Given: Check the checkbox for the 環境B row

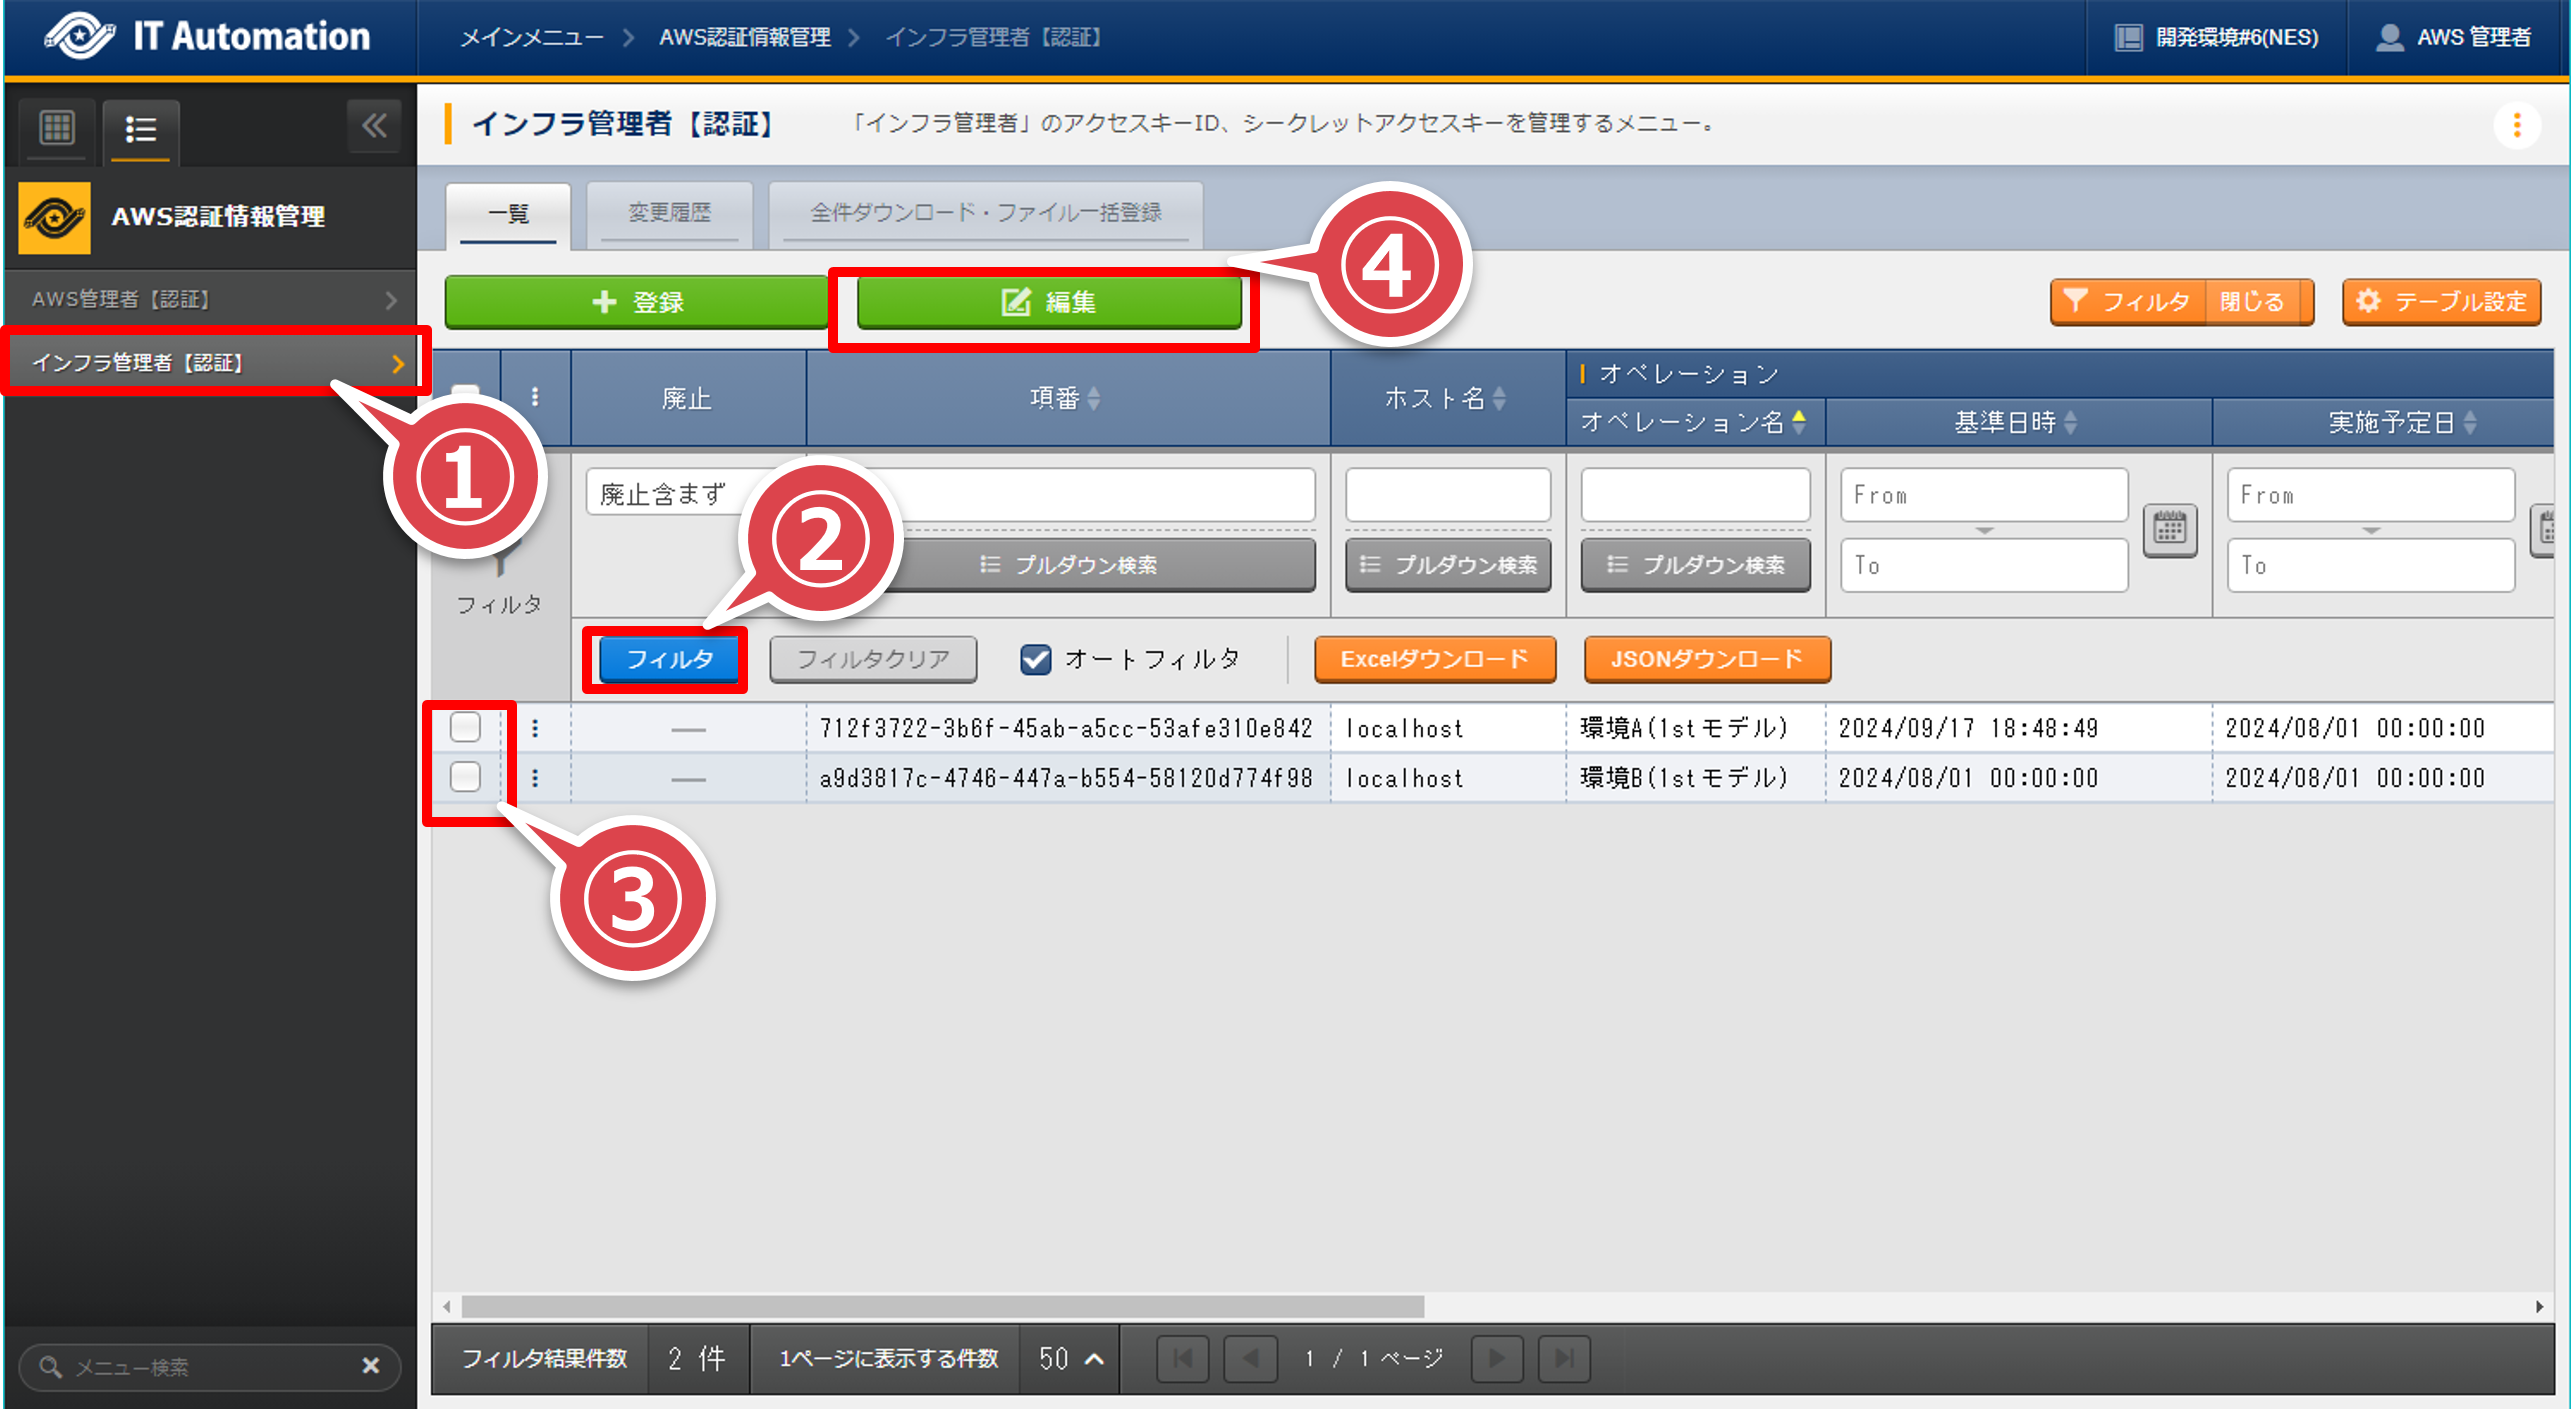Looking at the screenshot, I should click(465, 777).
